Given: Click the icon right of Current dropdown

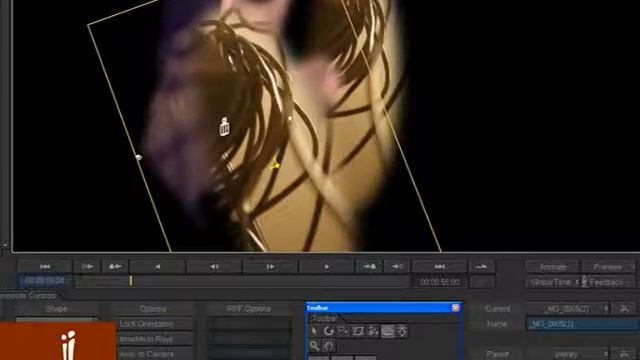Looking at the screenshot, I should pyautogui.click(x=624, y=309).
